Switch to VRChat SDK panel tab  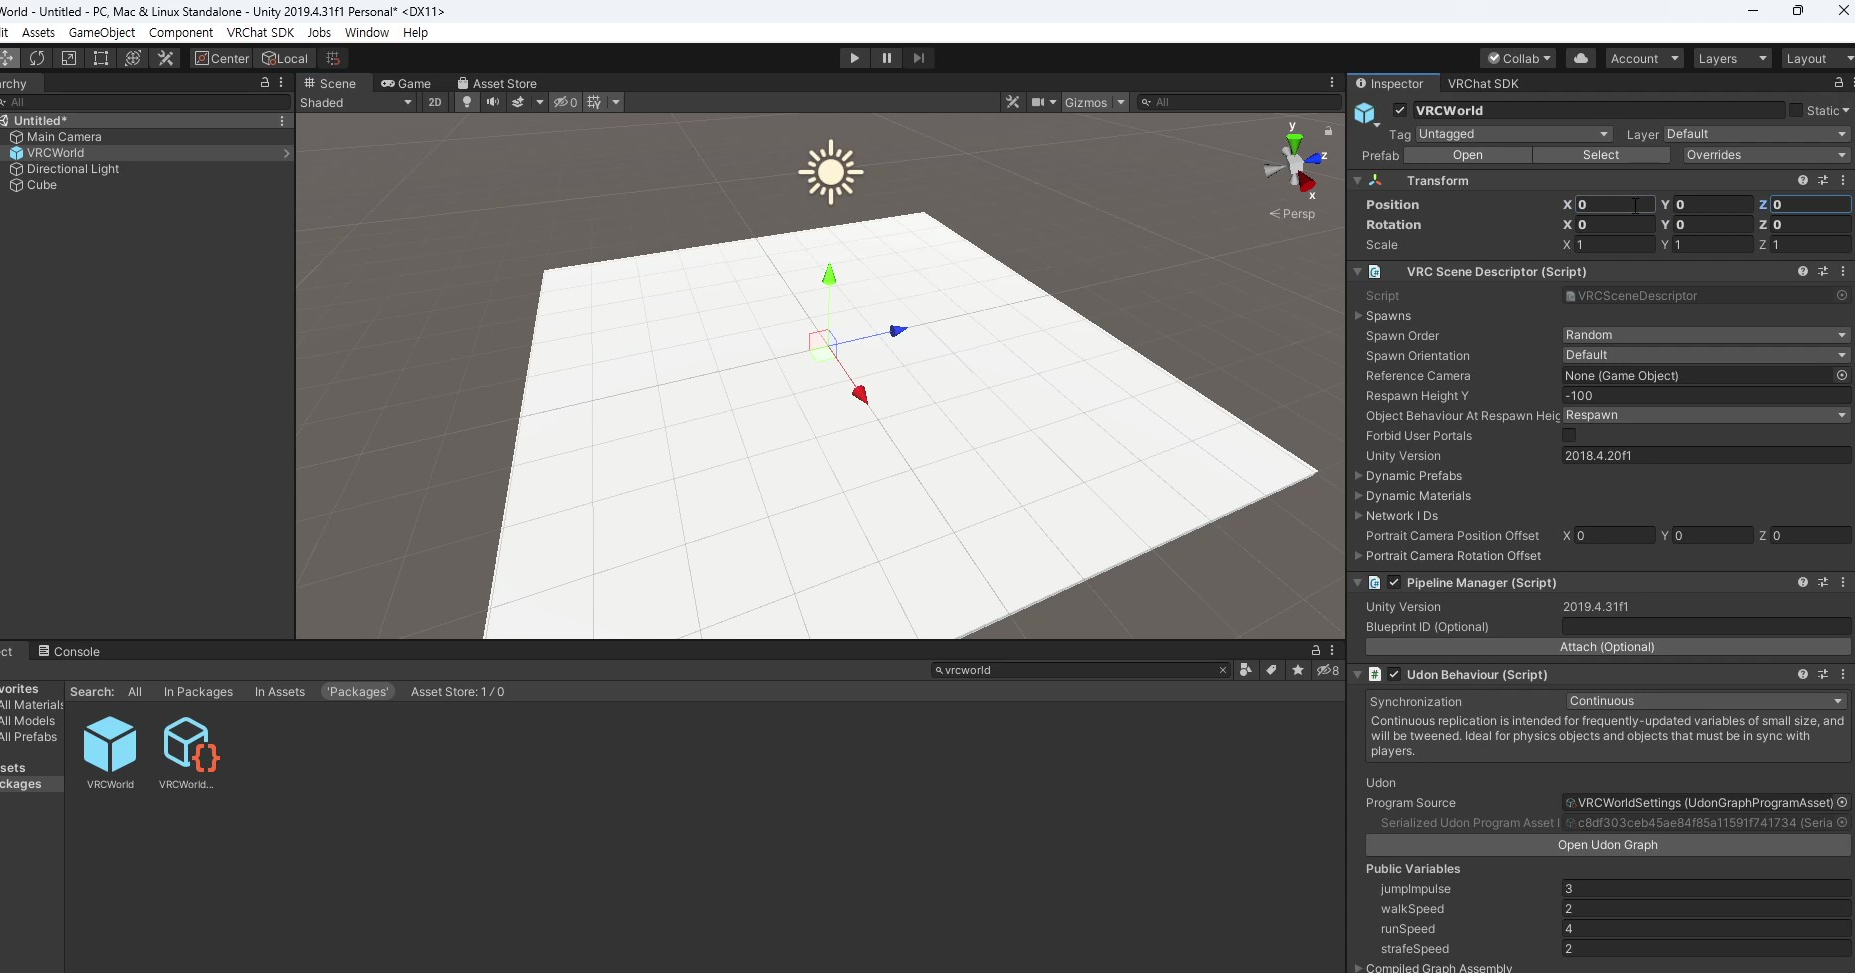[x=1483, y=83]
